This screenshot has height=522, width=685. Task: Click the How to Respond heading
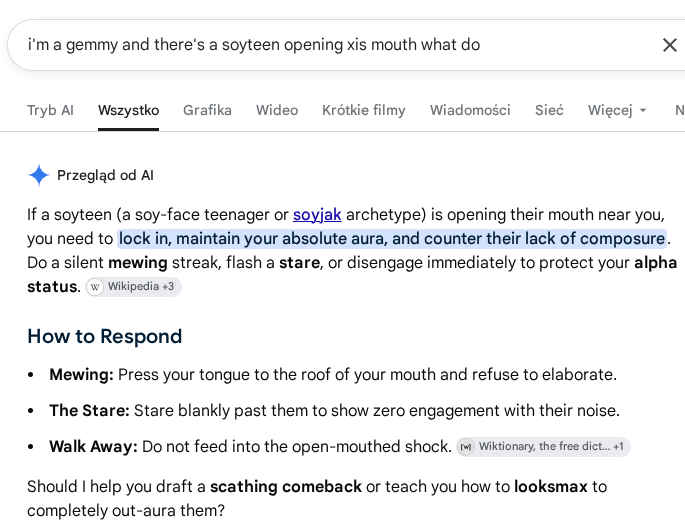pyautogui.click(x=104, y=336)
